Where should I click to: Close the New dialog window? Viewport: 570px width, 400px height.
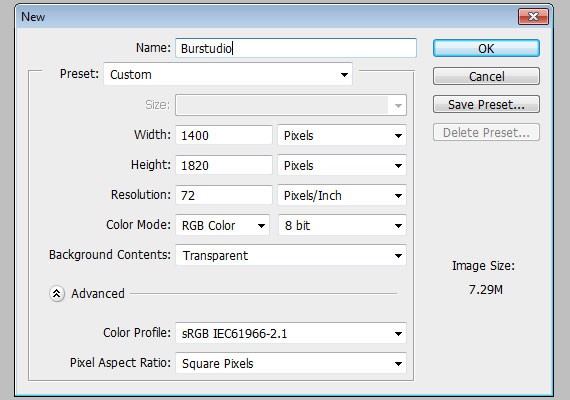click(533, 17)
